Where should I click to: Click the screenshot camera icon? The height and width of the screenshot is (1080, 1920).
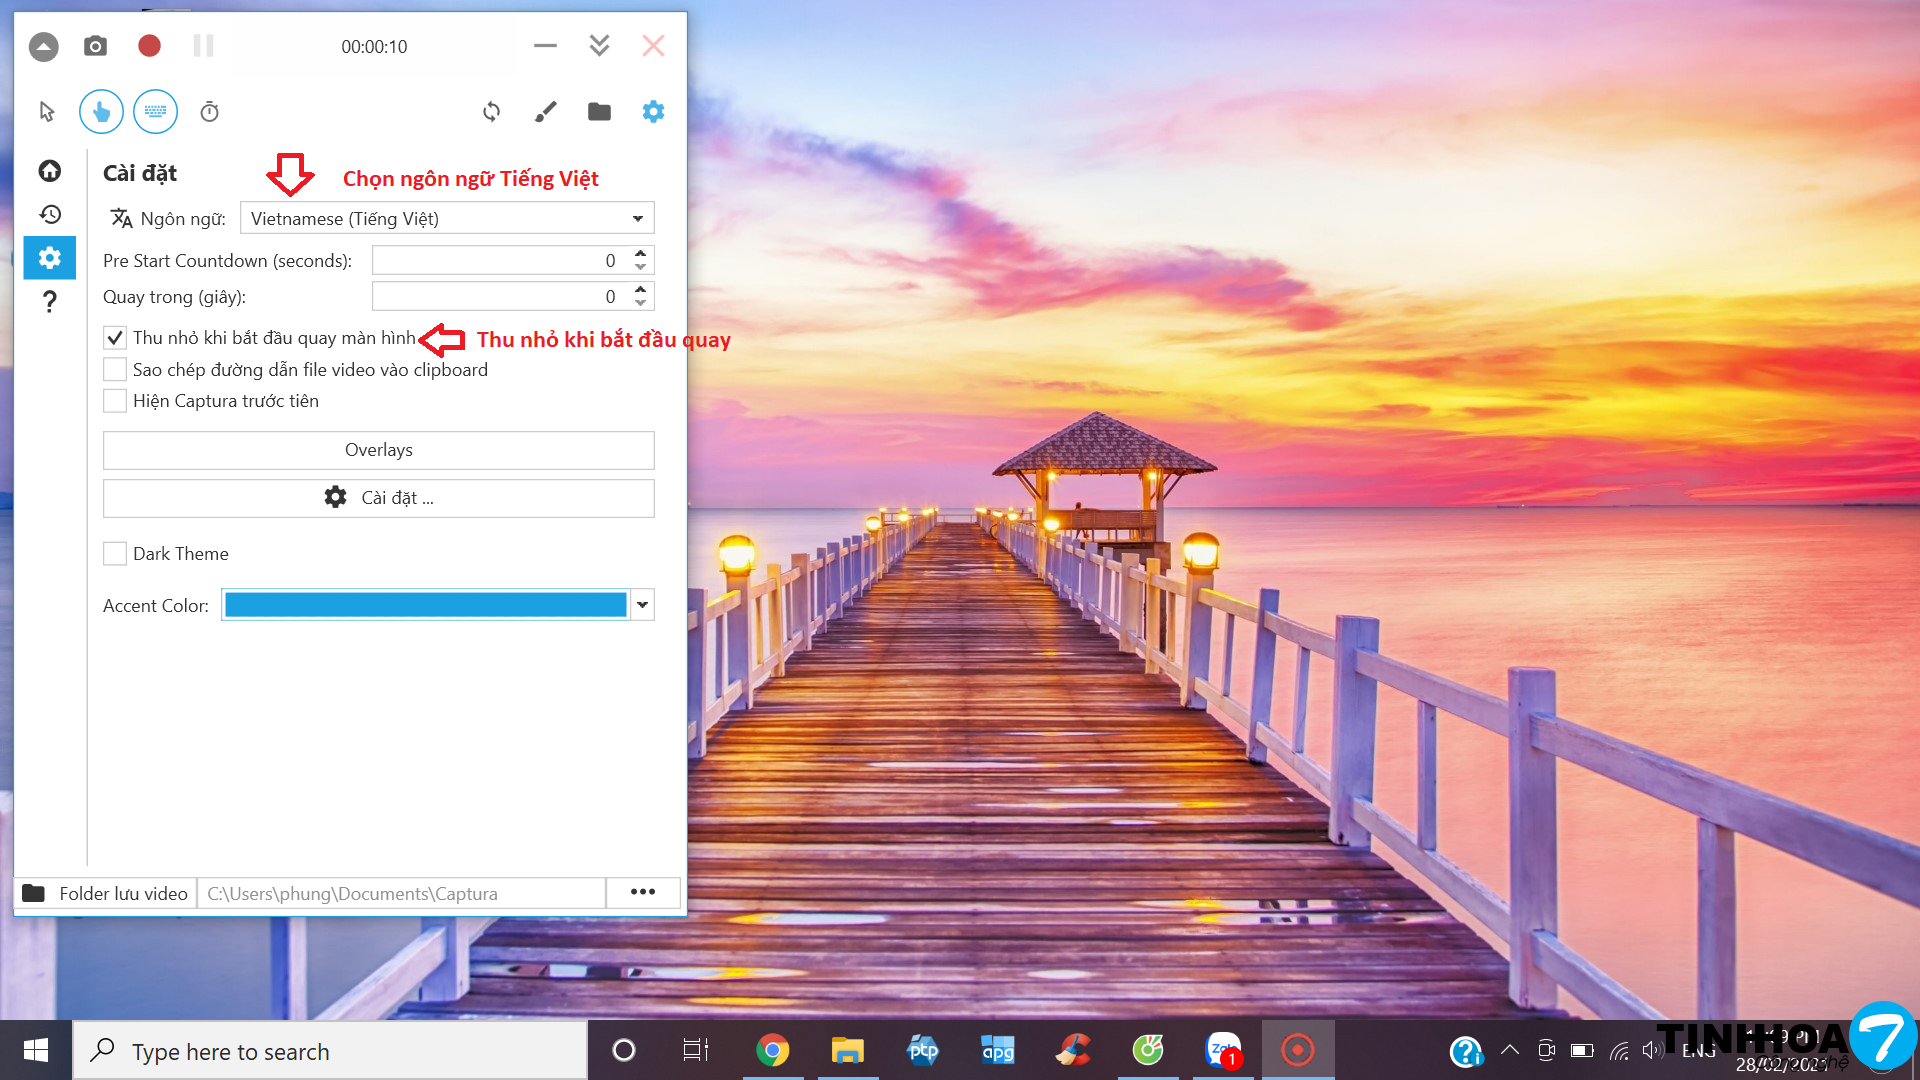(95, 46)
